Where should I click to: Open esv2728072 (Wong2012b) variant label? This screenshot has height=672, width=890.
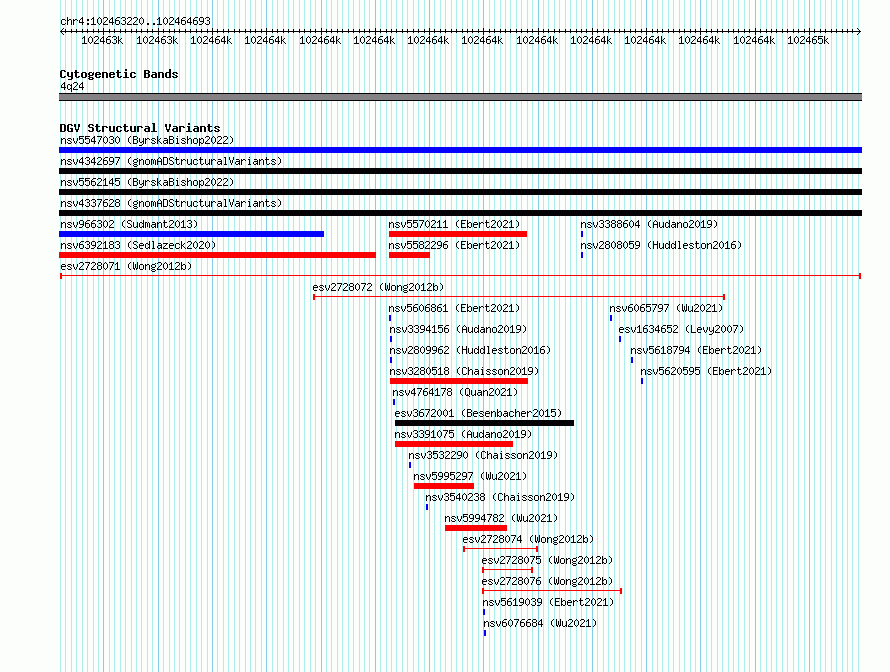click(378, 287)
